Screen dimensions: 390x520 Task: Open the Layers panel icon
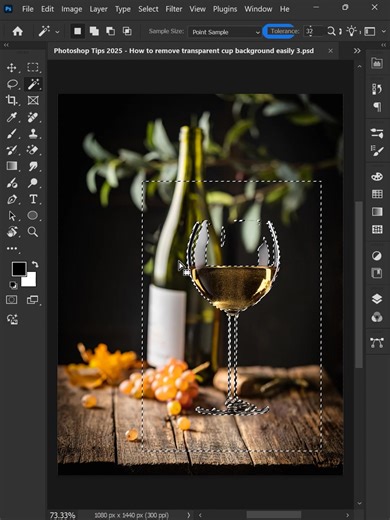pos(377,299)
